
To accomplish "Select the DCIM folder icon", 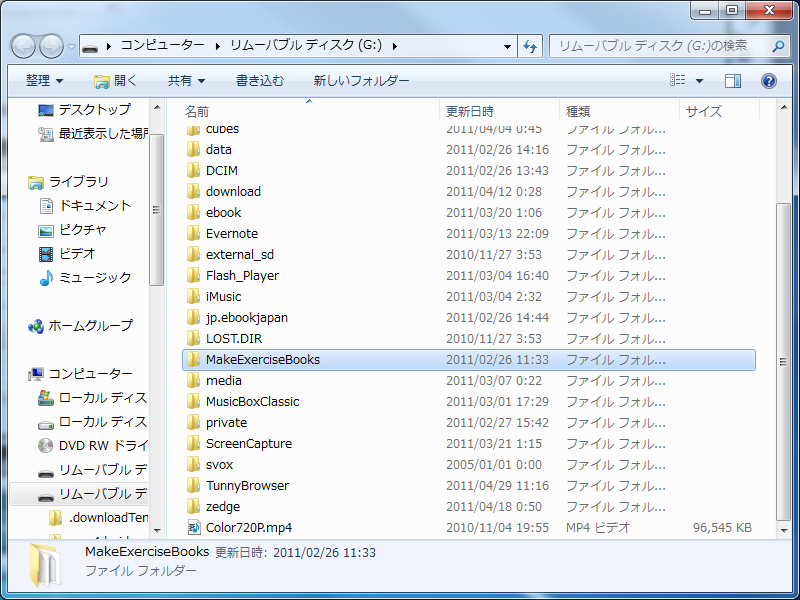I will pos(195,171).
